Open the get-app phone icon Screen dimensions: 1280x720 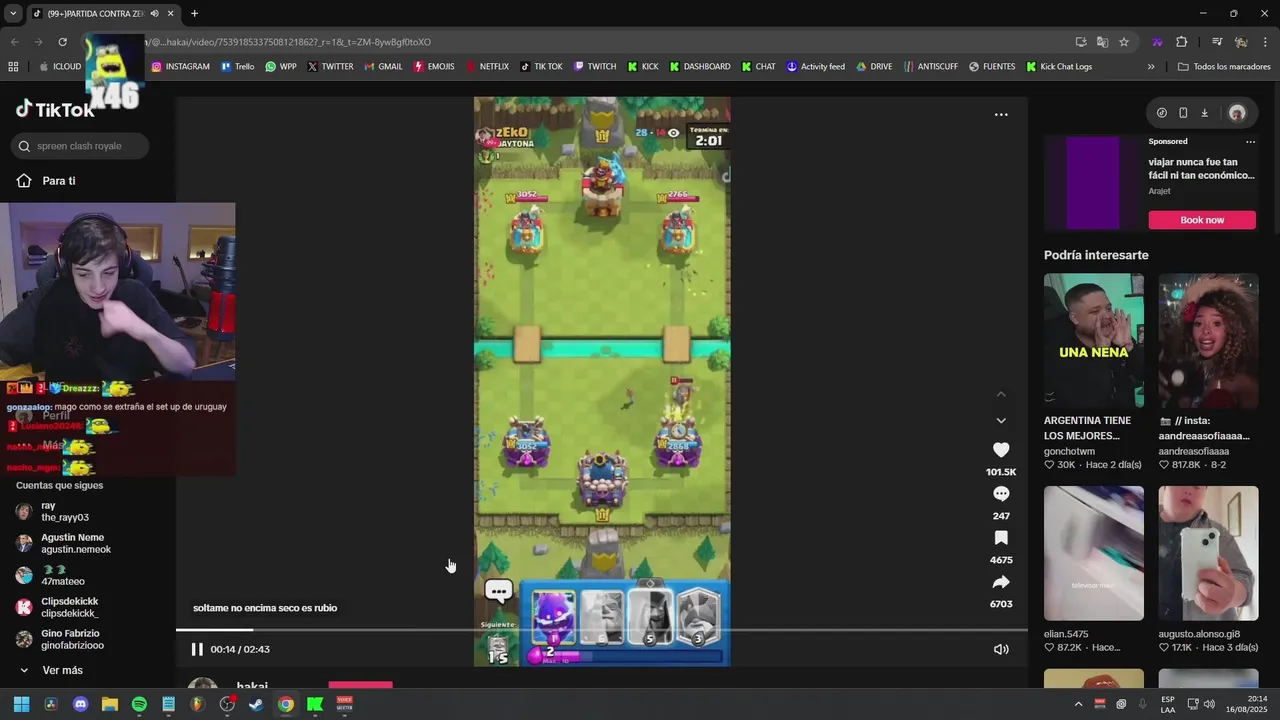(x=1183, y=113)
